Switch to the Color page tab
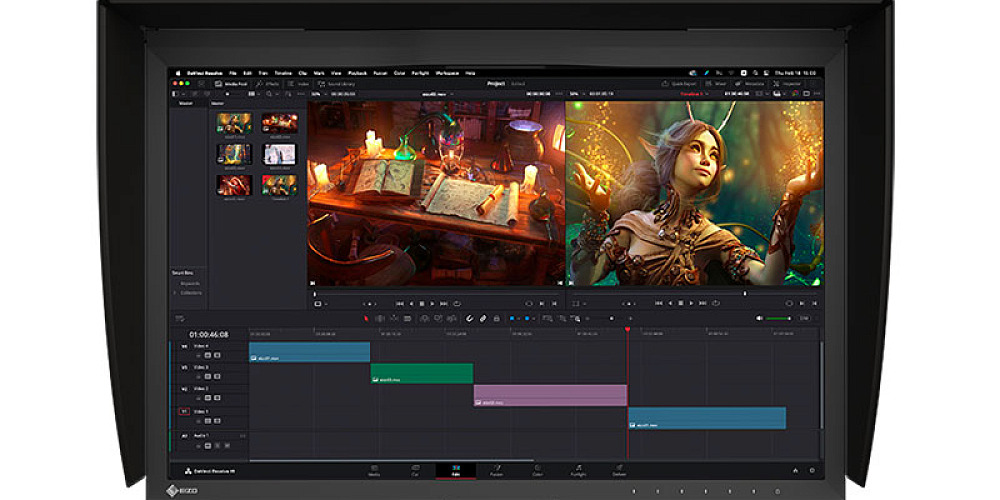This screenshot has height=500, width=1000. 537,471
